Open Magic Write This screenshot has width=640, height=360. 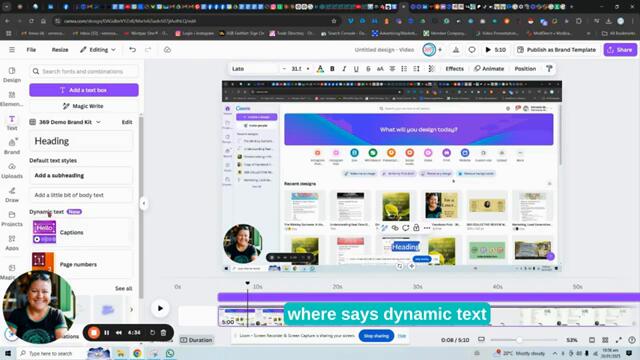(x=84, y=106)
